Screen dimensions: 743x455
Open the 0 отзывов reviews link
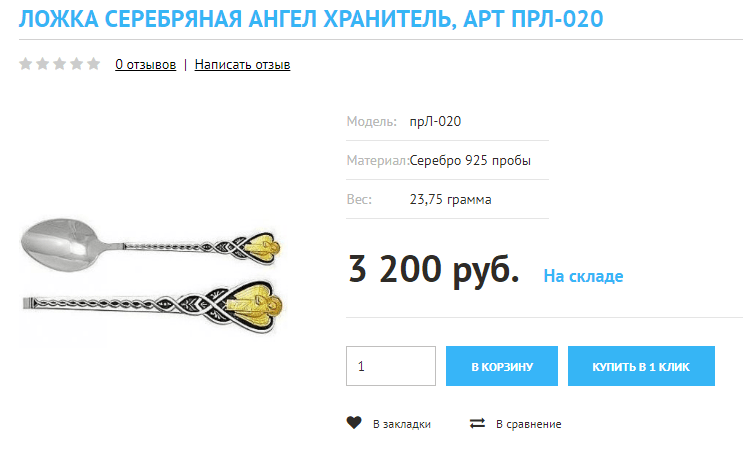(145, 64)
